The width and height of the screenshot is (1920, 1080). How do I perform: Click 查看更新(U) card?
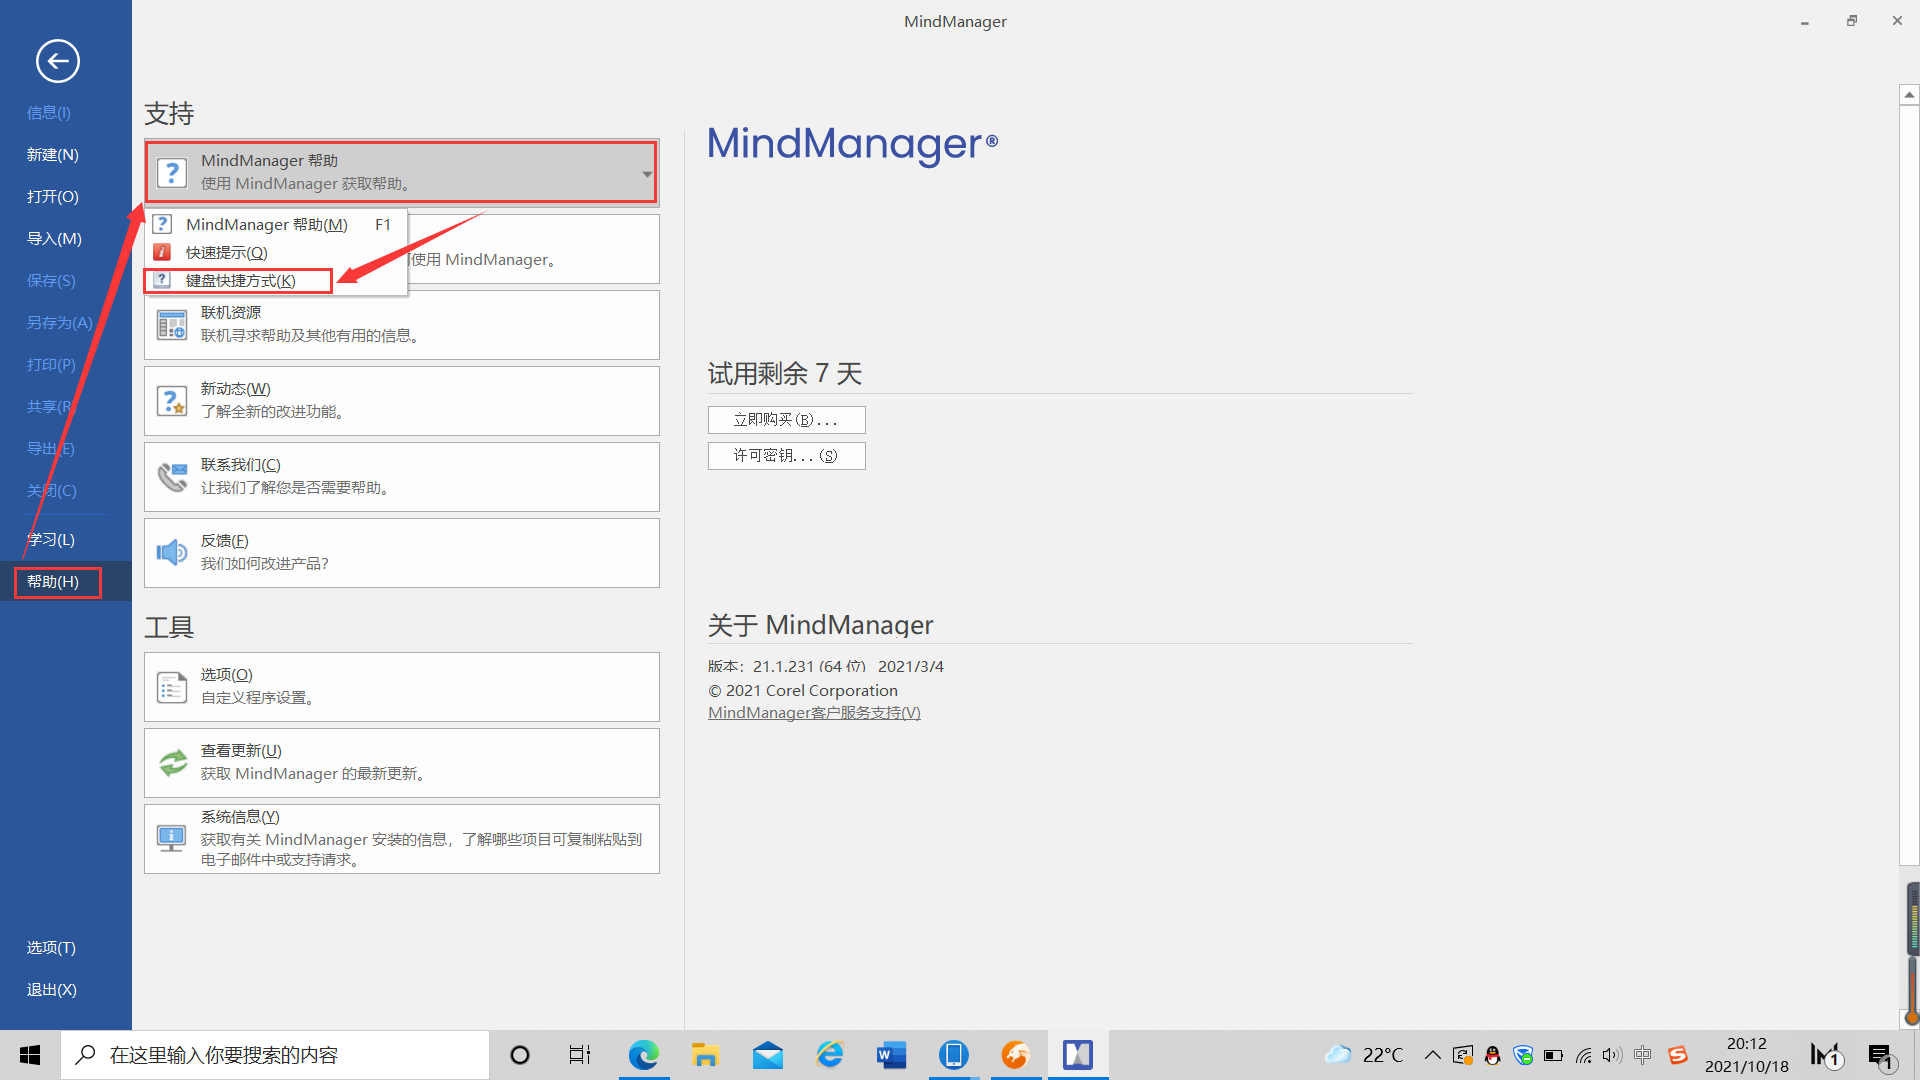pos(402,763)
